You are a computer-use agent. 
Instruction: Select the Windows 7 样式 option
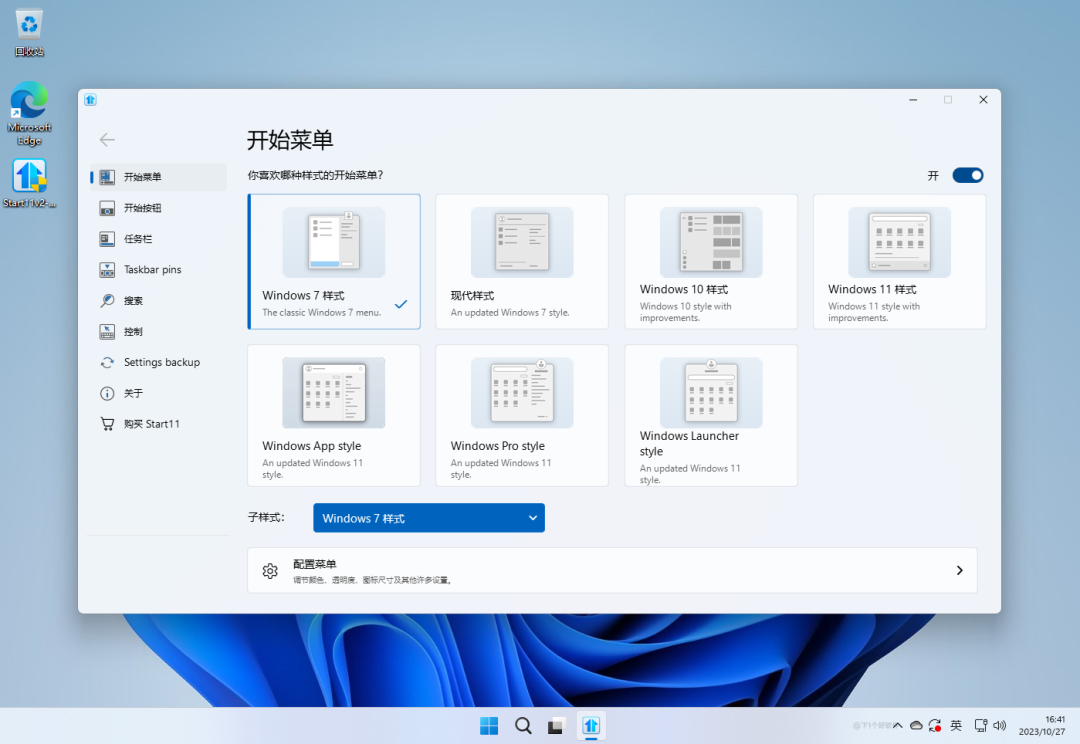[x=333, y=262]
